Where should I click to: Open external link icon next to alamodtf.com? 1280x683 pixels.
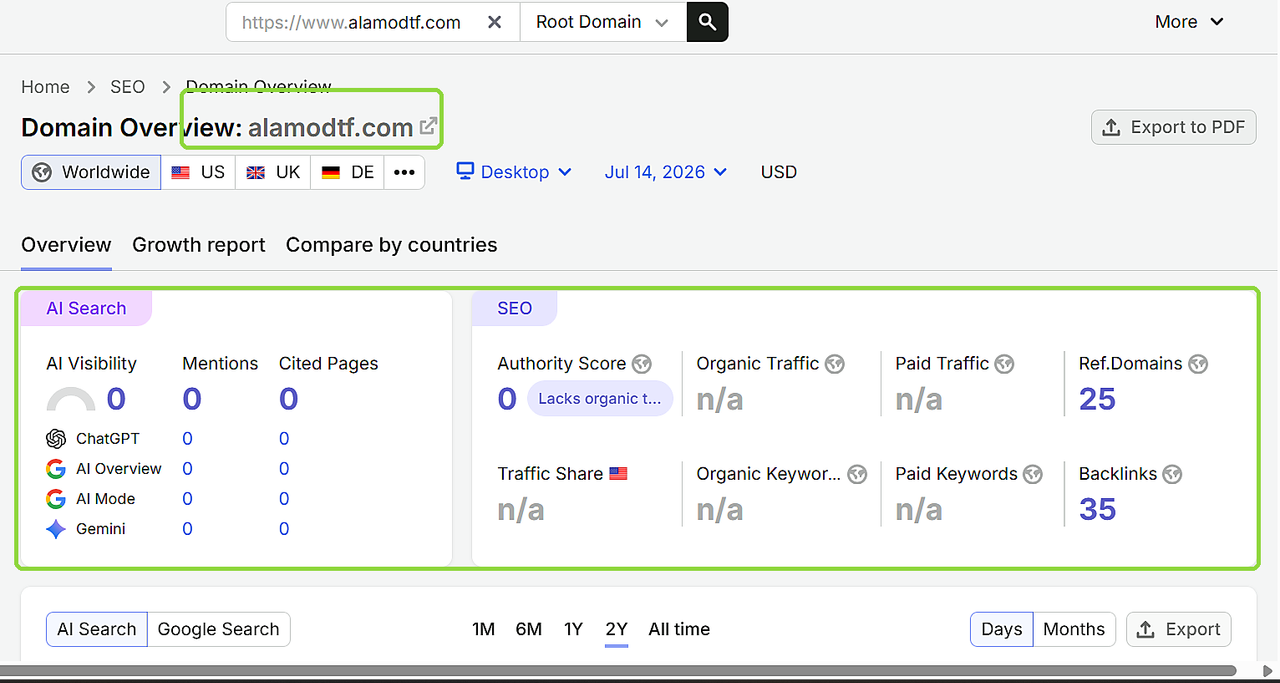428,127
